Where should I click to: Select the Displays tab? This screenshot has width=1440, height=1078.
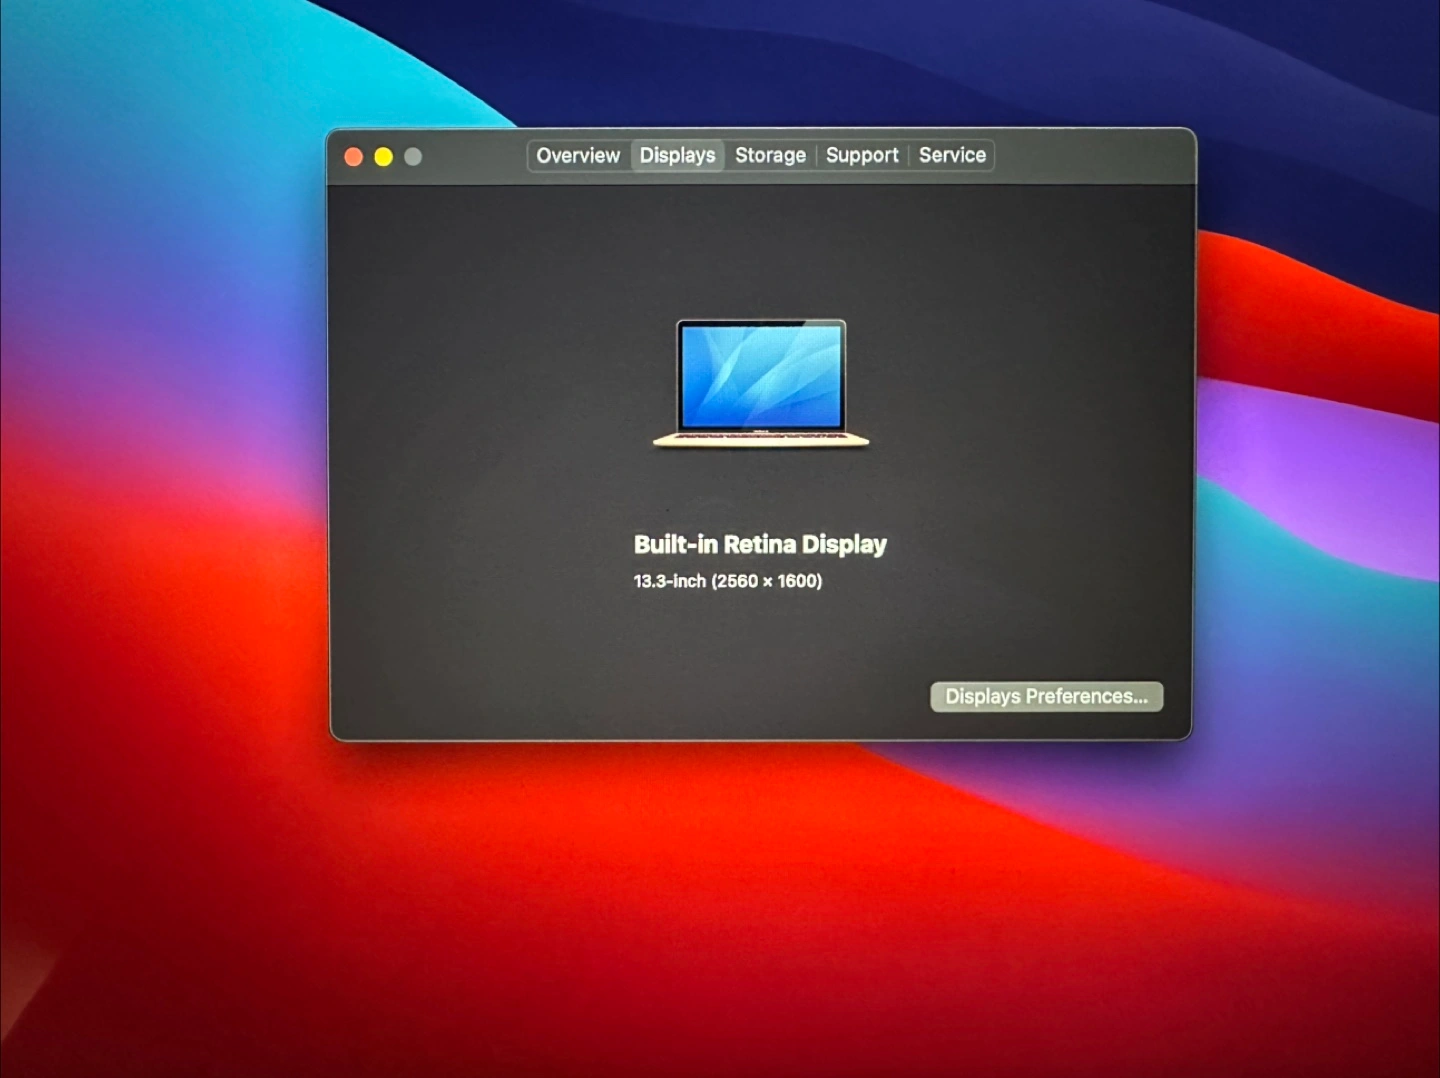[x=677, y=156]
